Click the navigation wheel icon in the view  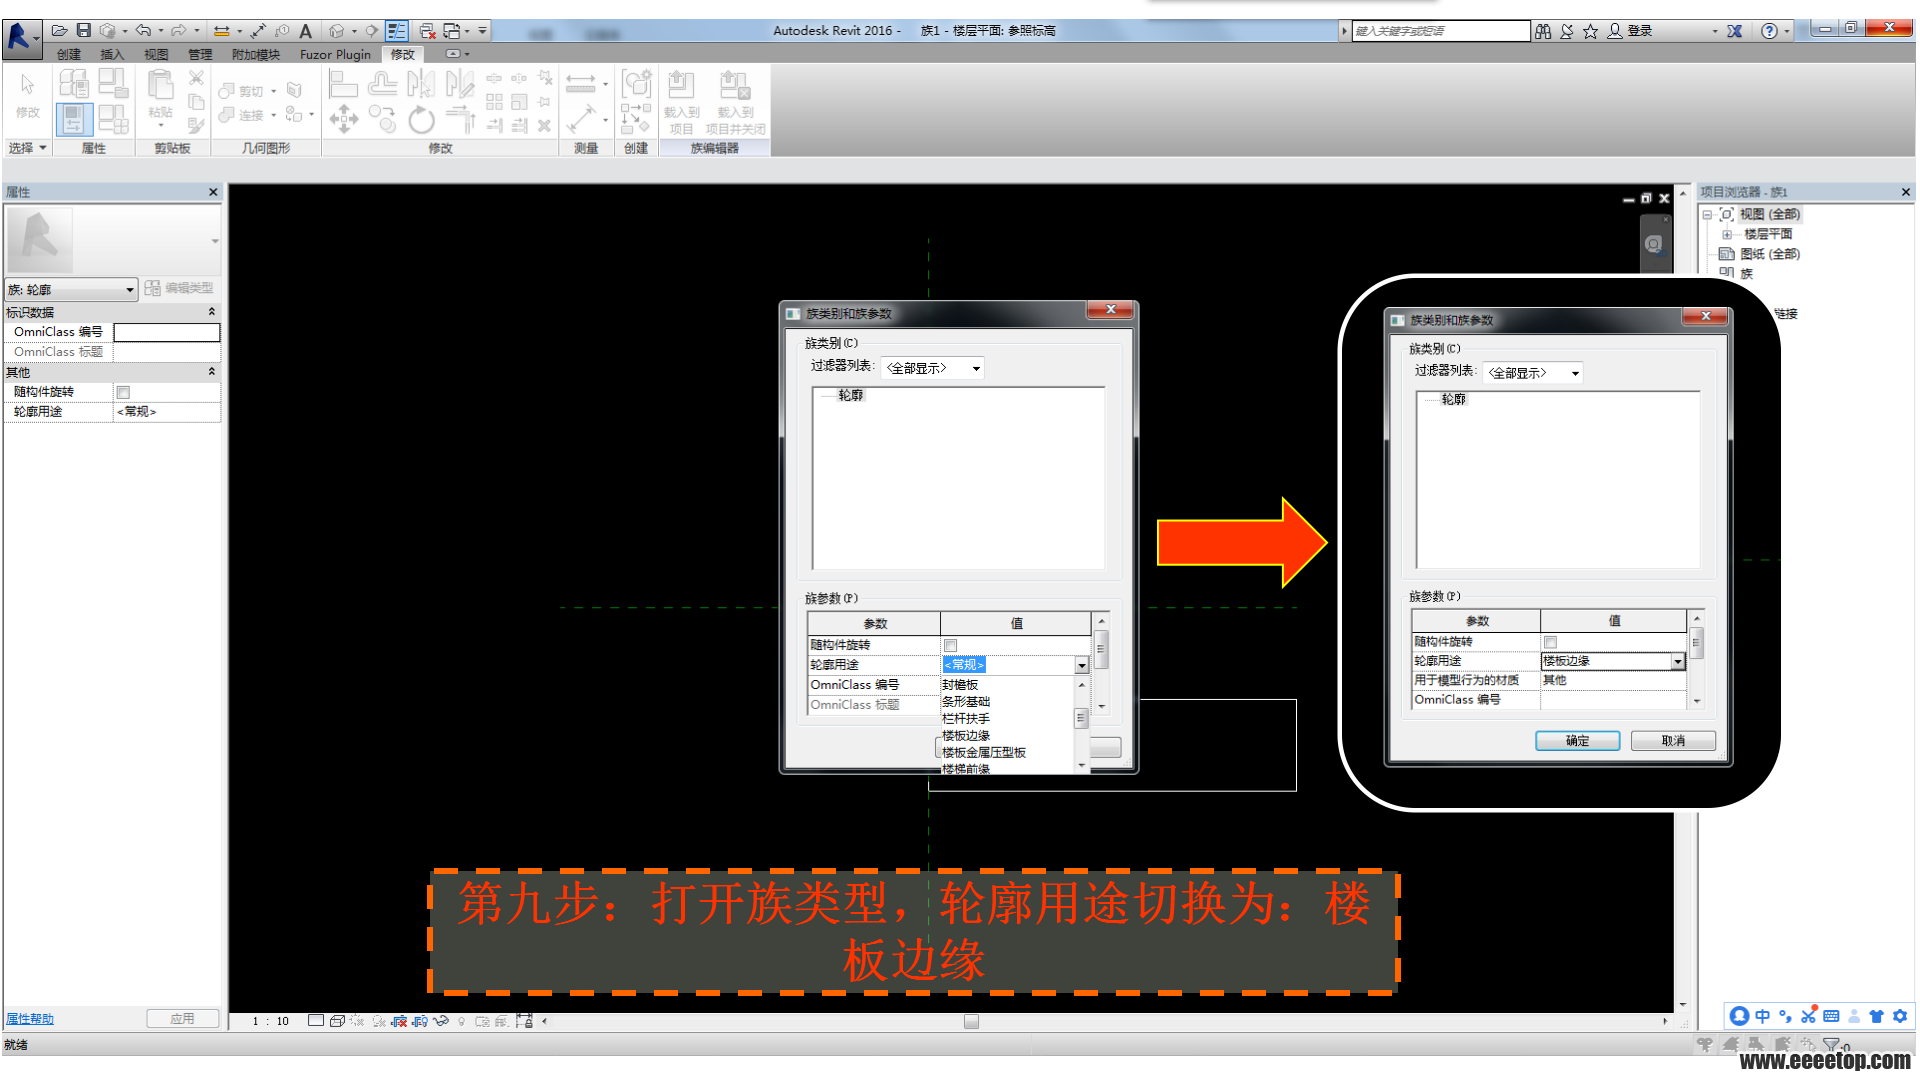(x=1654, y=244)
